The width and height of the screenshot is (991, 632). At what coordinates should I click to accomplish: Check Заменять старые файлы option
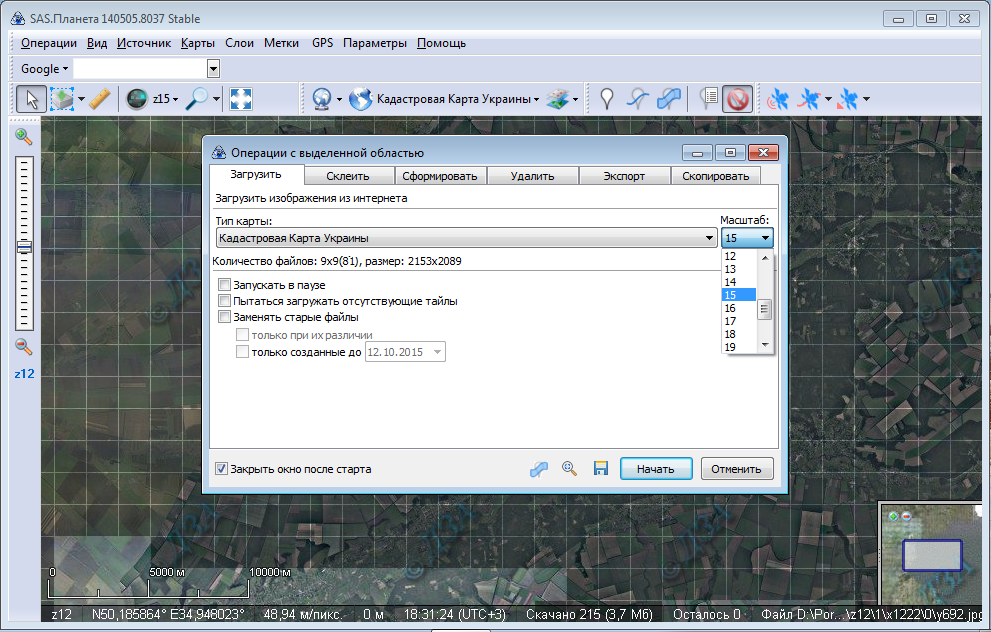click(224, 317)
